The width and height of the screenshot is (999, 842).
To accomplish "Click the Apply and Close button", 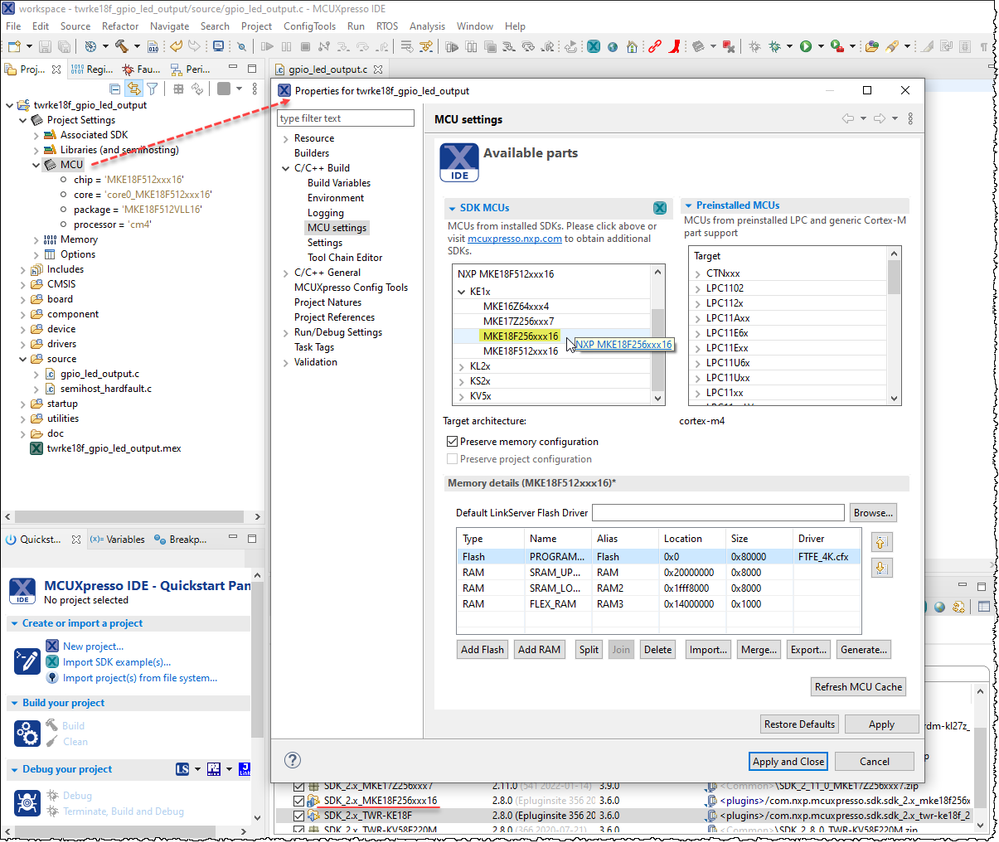I will pyautogui.click(x=788, y=761).
